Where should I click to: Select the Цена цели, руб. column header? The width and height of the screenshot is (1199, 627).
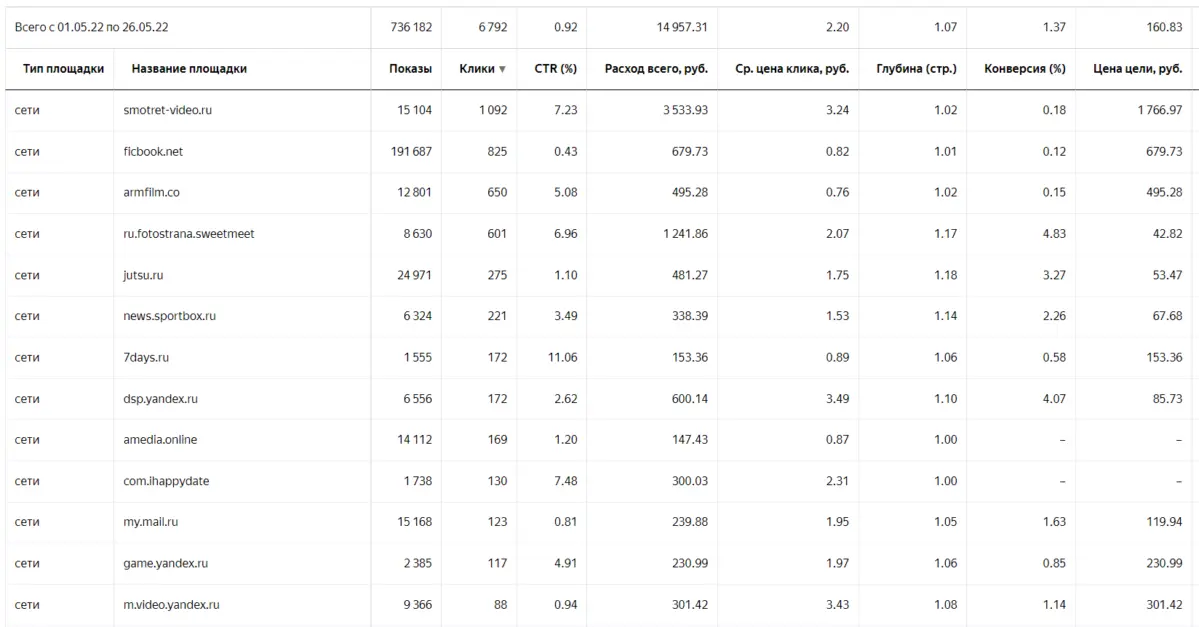tap(1137, 69)
